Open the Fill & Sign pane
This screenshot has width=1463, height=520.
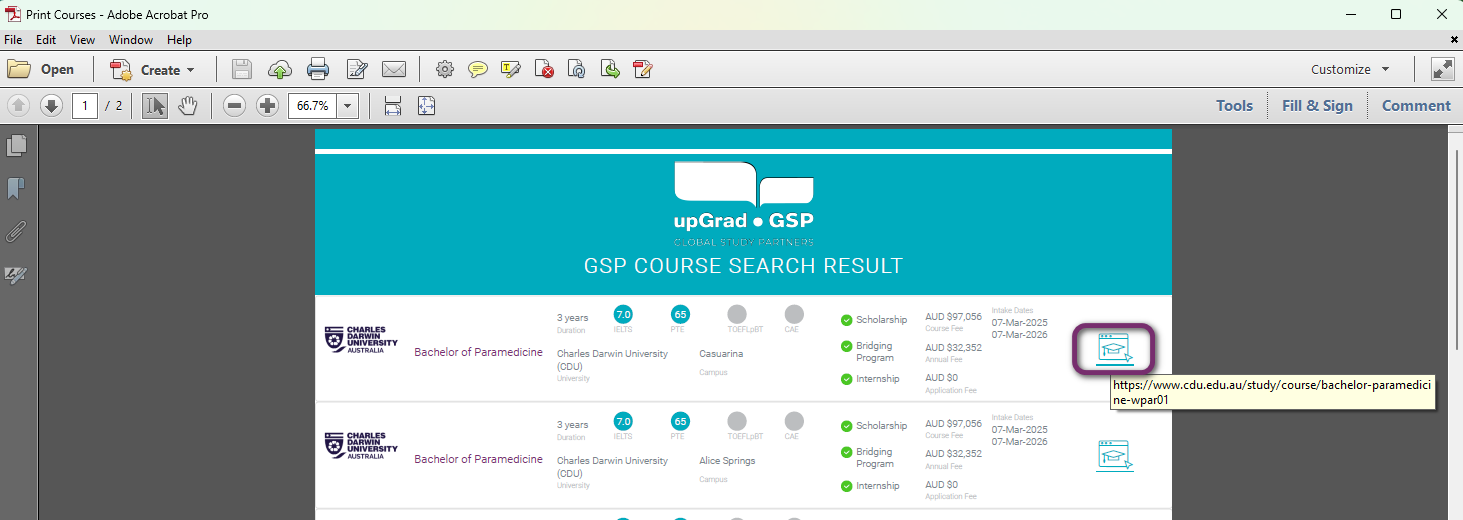point(1317,106)
